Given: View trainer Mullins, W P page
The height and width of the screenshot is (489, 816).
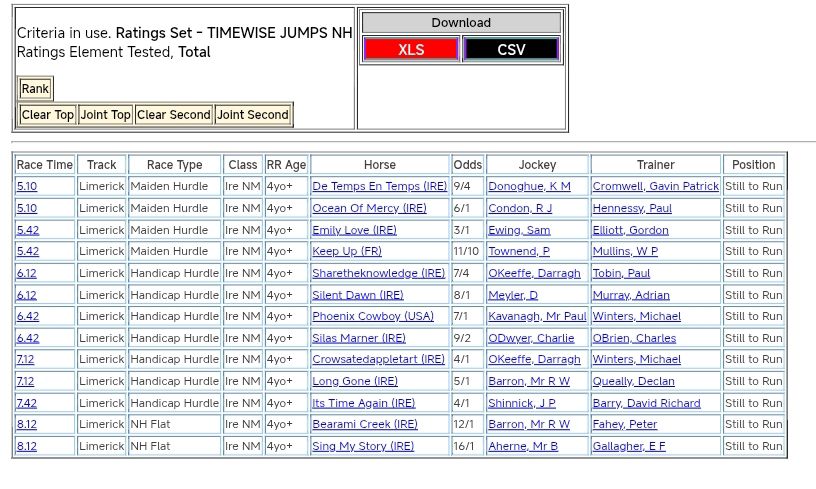Looking at the screenshot, I should (625, 252).
